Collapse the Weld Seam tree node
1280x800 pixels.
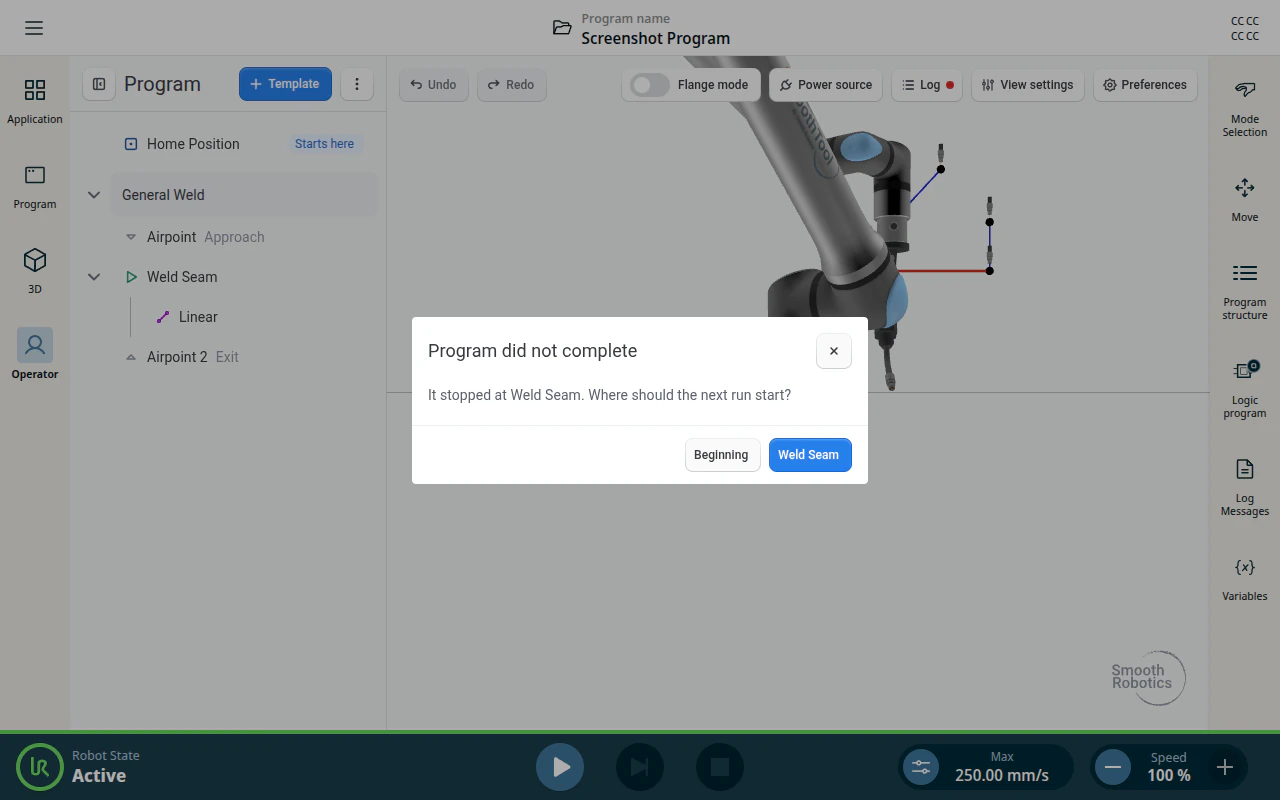click(94, 277)
